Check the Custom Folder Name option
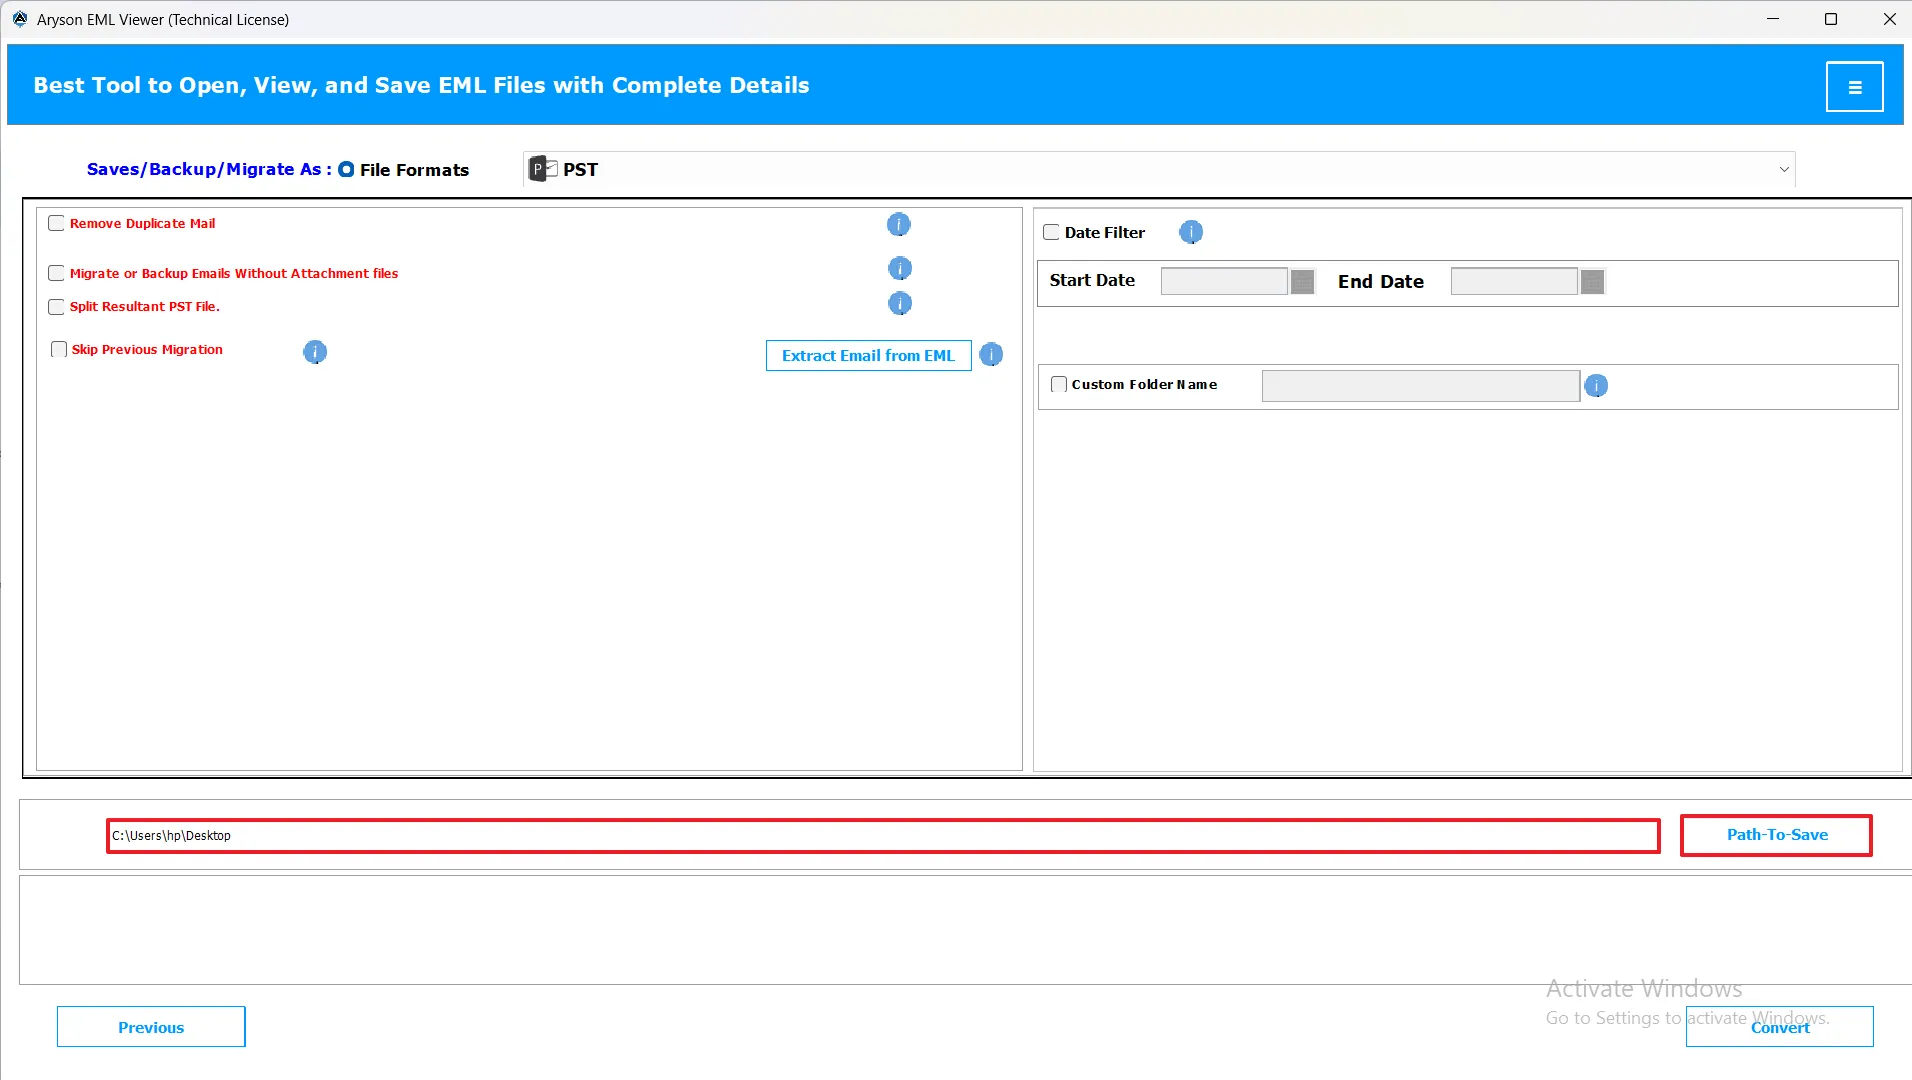Image resolution: width=1912 pixels, height=1080 pixels. [1059, 384]
